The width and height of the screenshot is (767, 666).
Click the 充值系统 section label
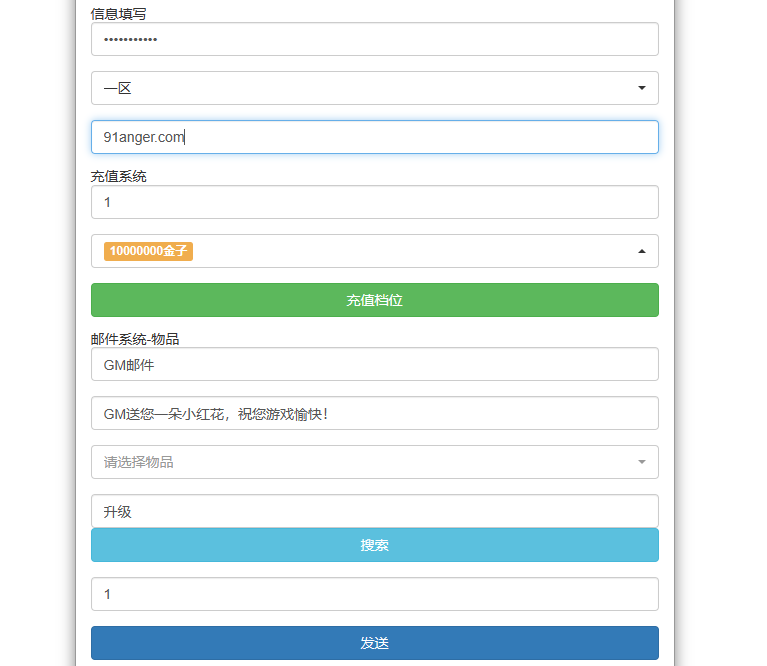click(x=118, y=176)
